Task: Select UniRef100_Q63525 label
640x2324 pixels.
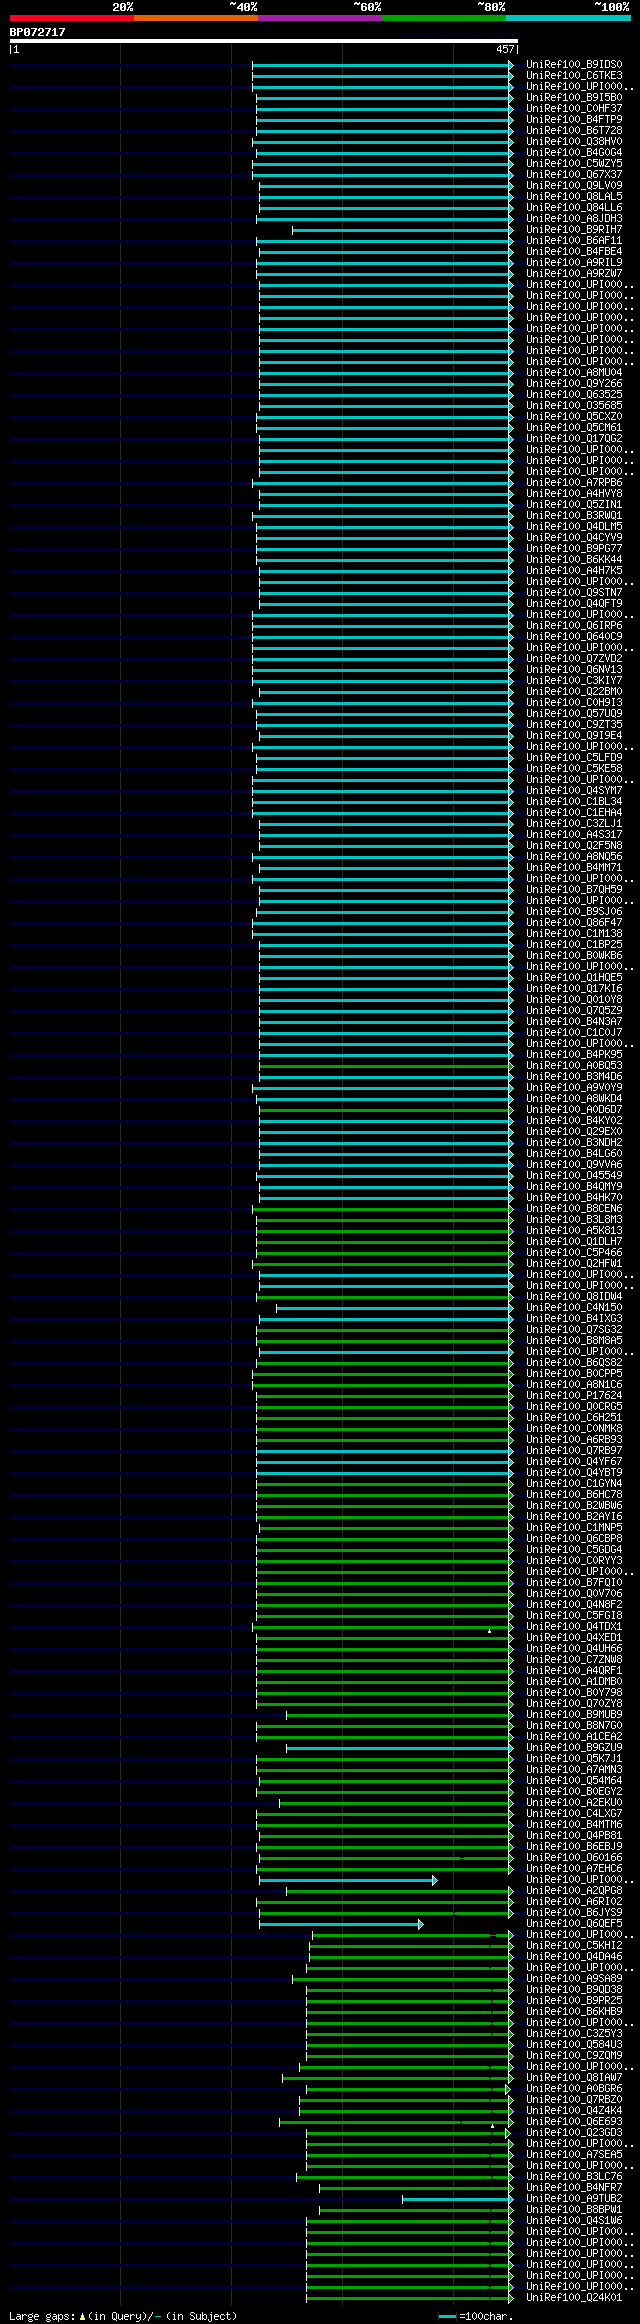Action: tap(574, 395)
